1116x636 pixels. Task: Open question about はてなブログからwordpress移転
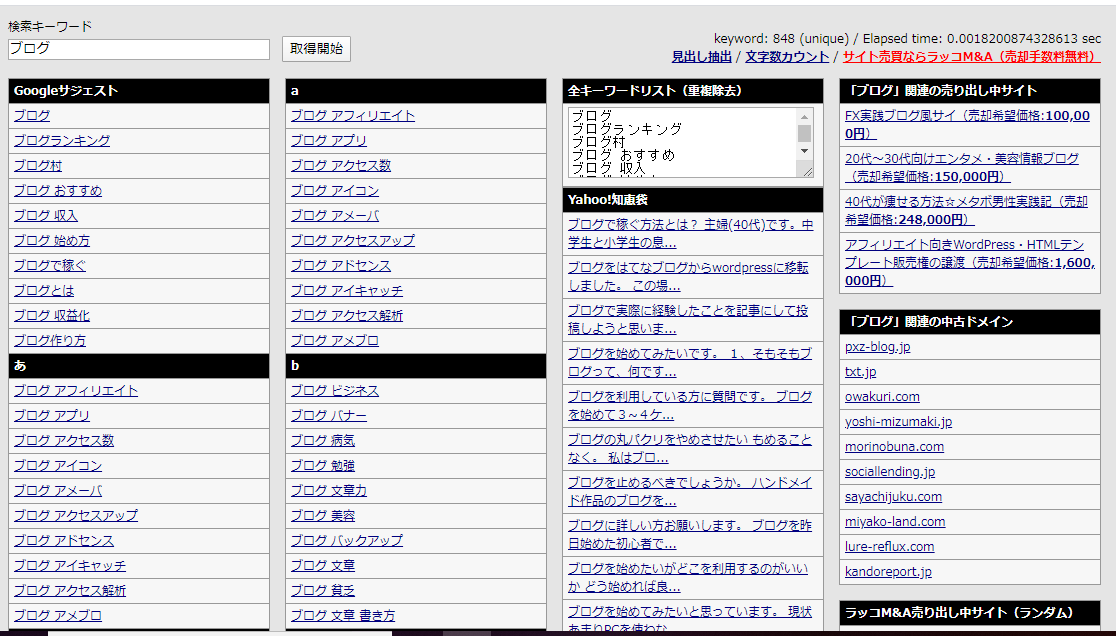tap(688, 277)
